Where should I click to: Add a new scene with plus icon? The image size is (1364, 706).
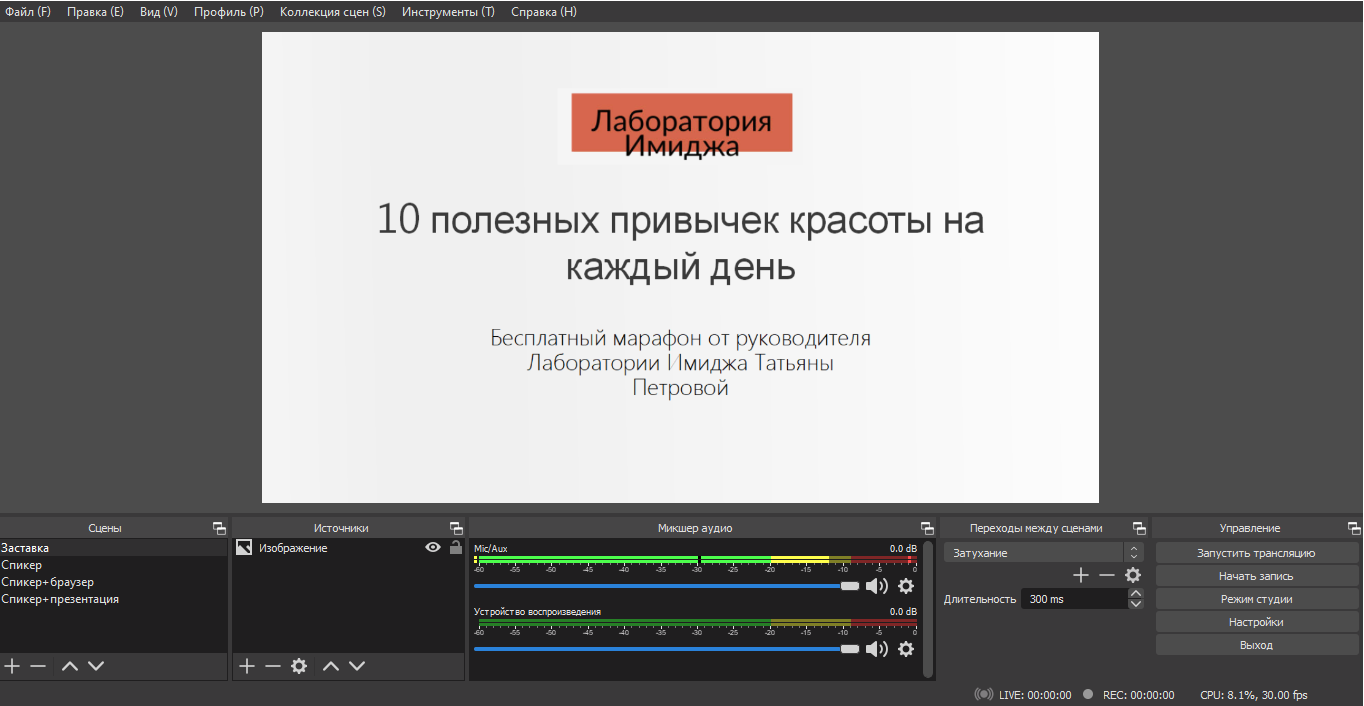tap(12, 666)
